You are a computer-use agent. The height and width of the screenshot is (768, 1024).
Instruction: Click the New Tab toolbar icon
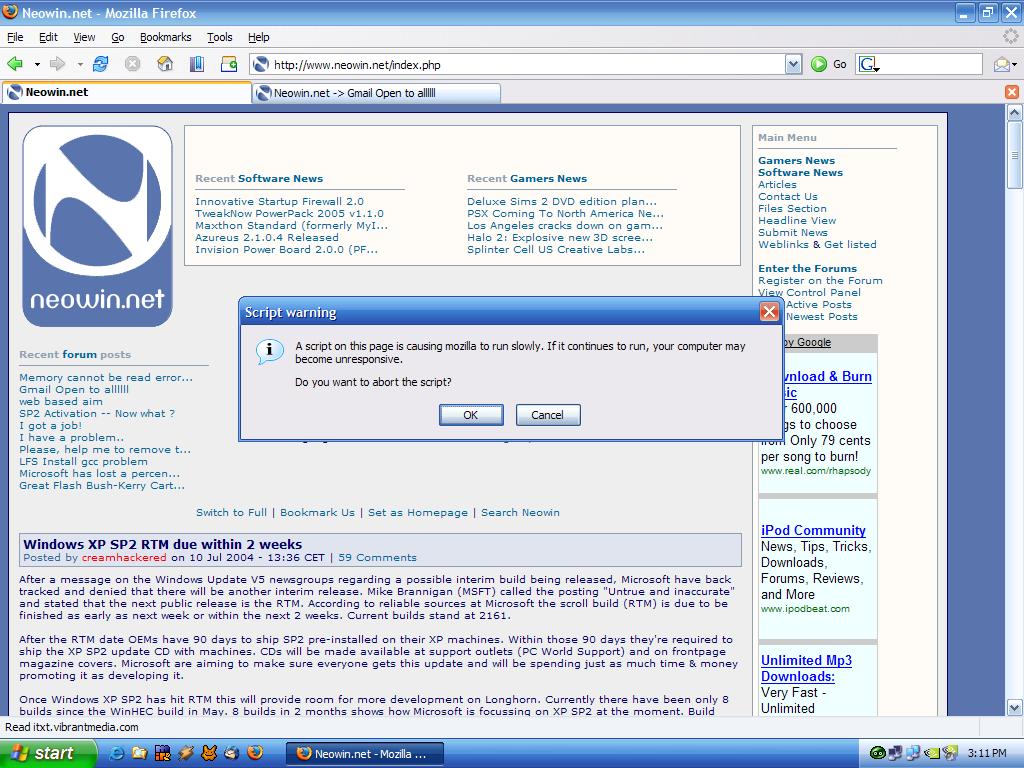pos(229,64)
